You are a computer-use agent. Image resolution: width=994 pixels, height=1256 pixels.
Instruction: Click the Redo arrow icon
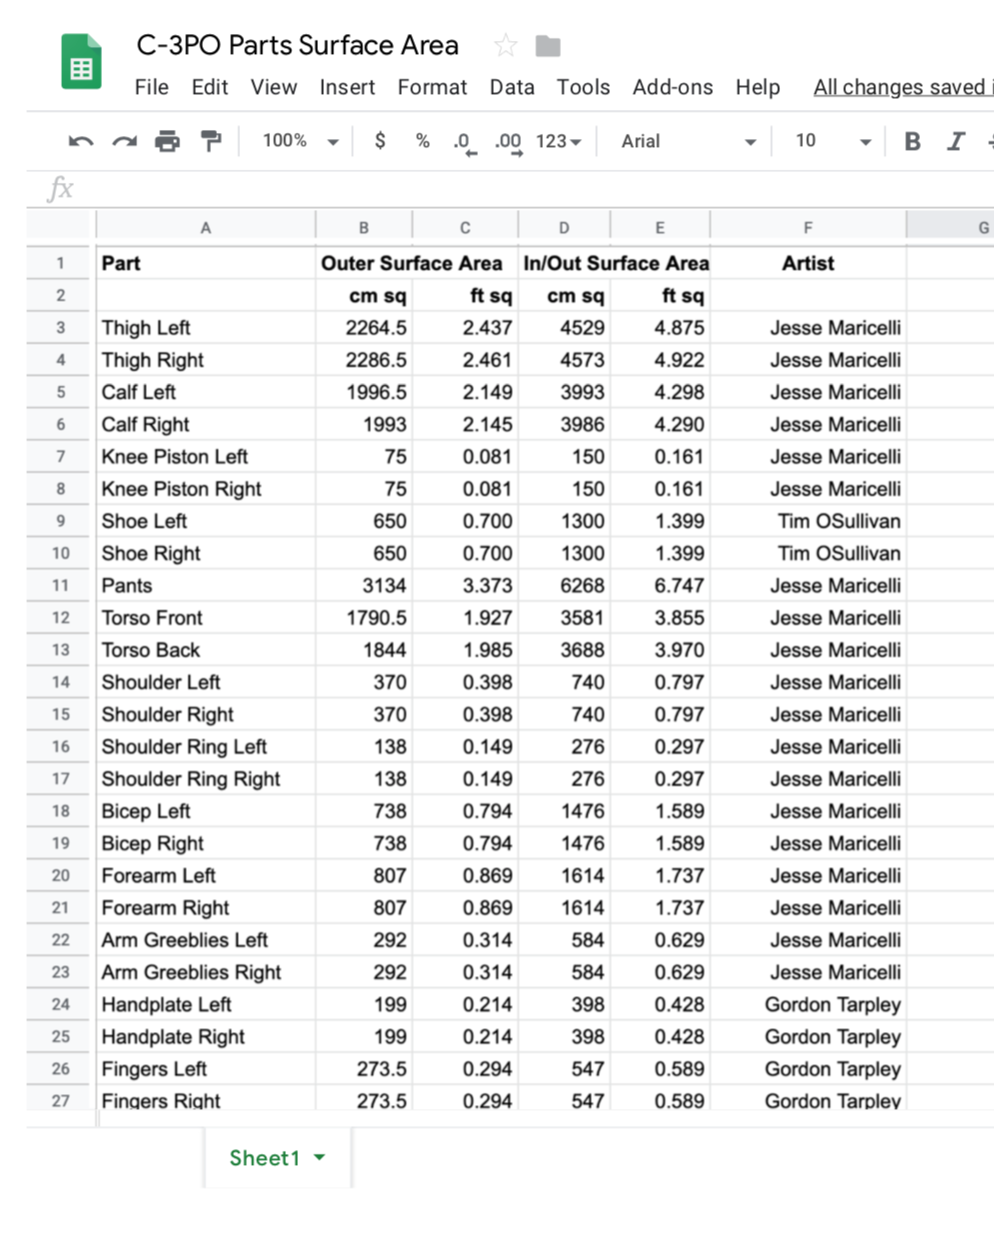124,142
